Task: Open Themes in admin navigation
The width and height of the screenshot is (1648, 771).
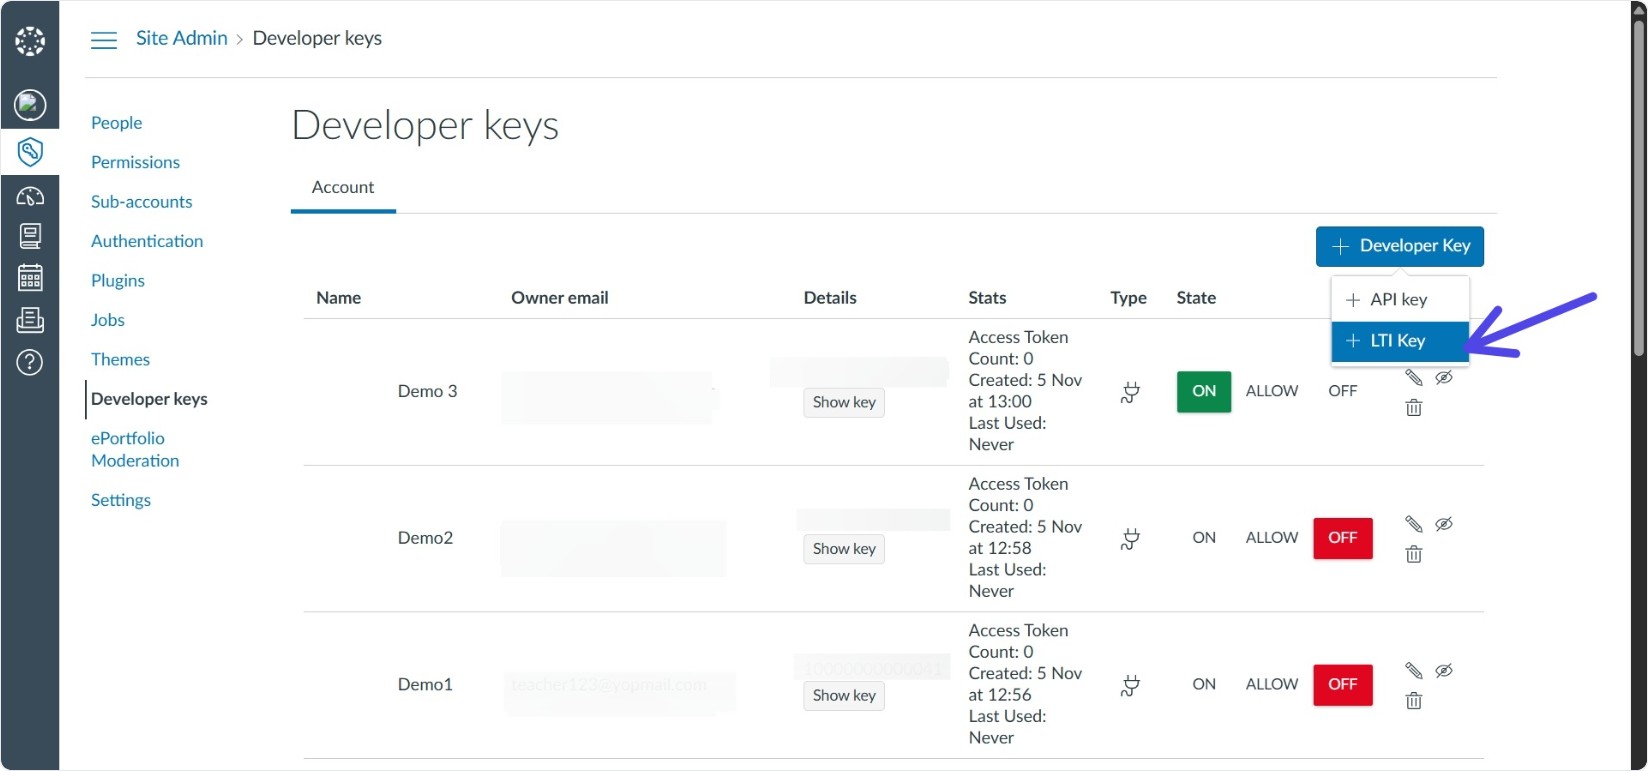Action: [x=120, y=360]
